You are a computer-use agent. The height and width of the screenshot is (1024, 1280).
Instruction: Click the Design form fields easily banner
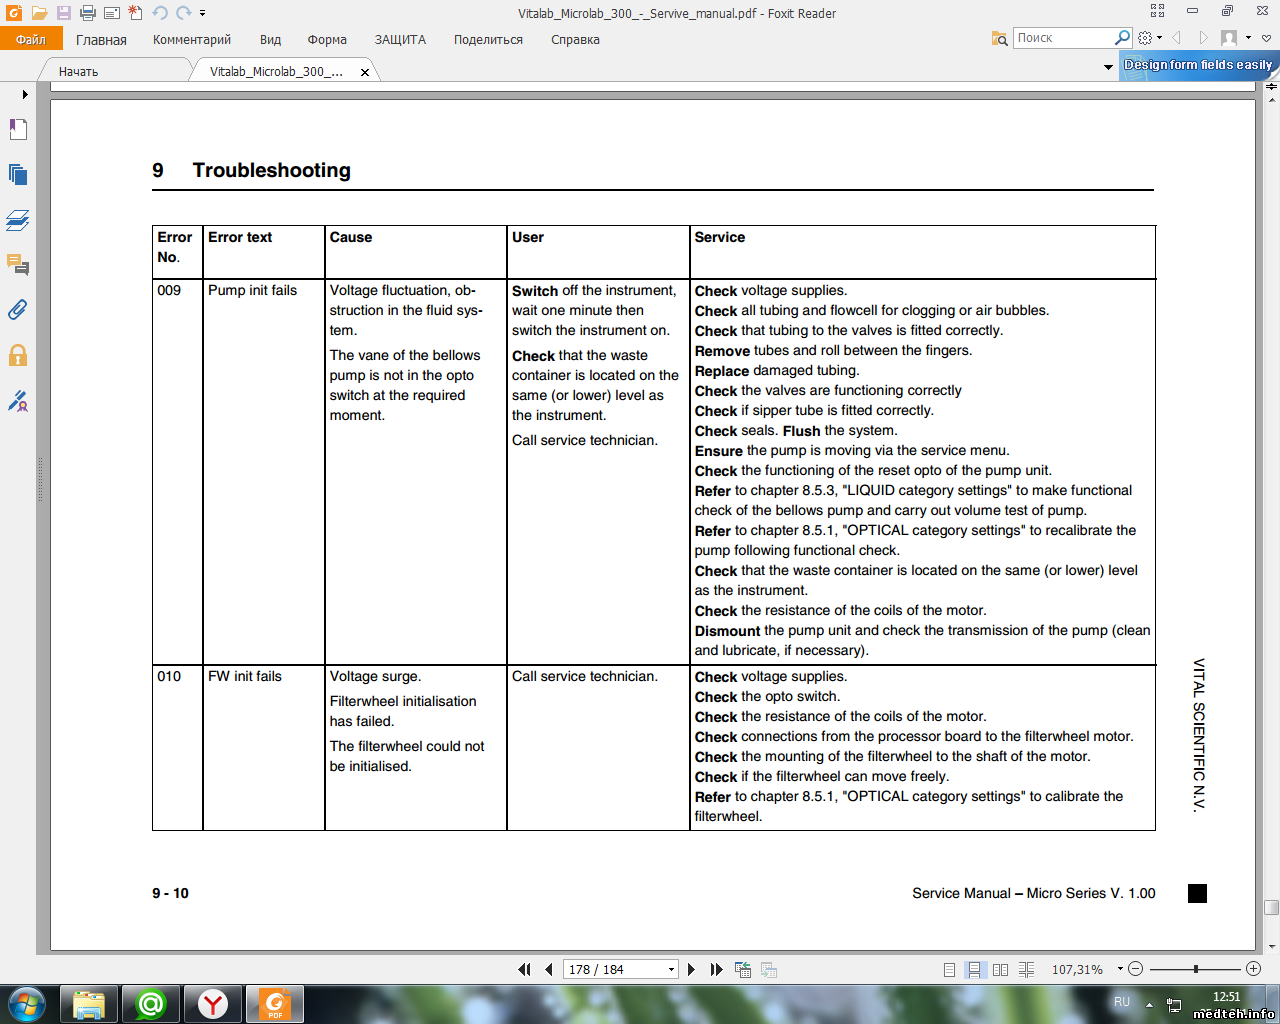(1197, 65)
